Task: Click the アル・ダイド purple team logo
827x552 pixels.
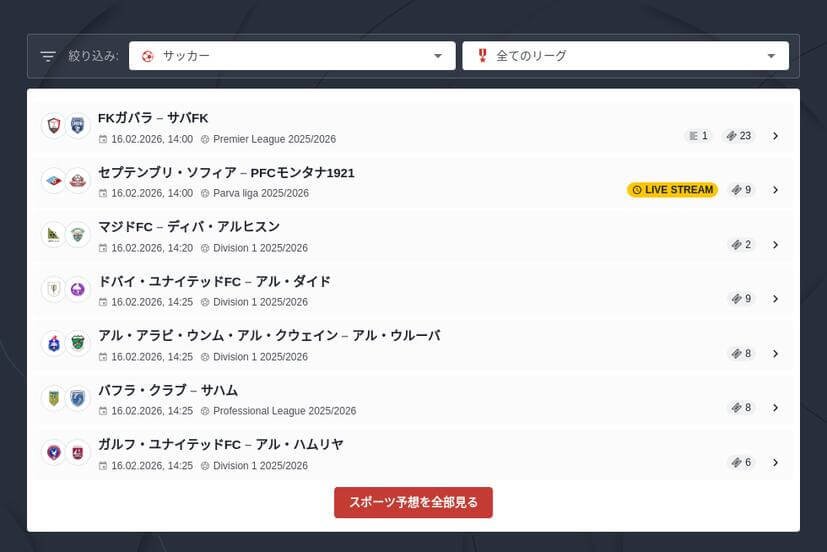Action: (77, 289)
